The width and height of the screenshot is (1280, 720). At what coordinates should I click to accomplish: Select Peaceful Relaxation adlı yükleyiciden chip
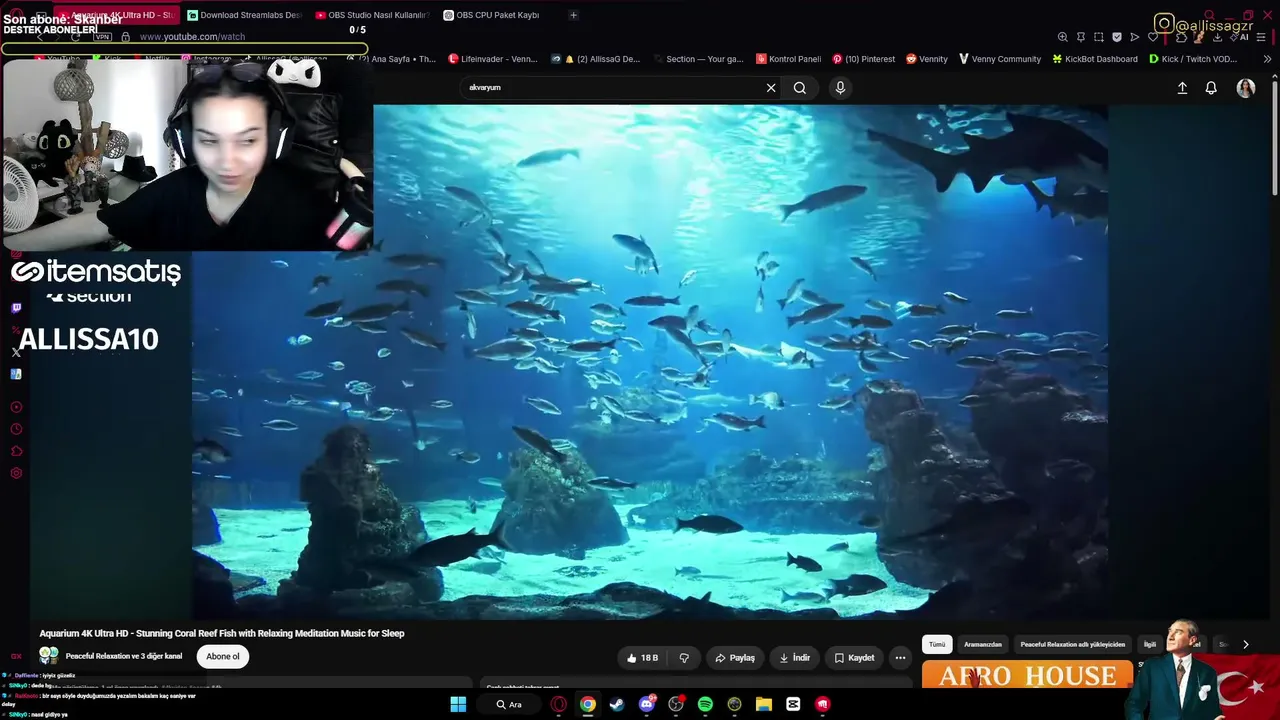1073,645
